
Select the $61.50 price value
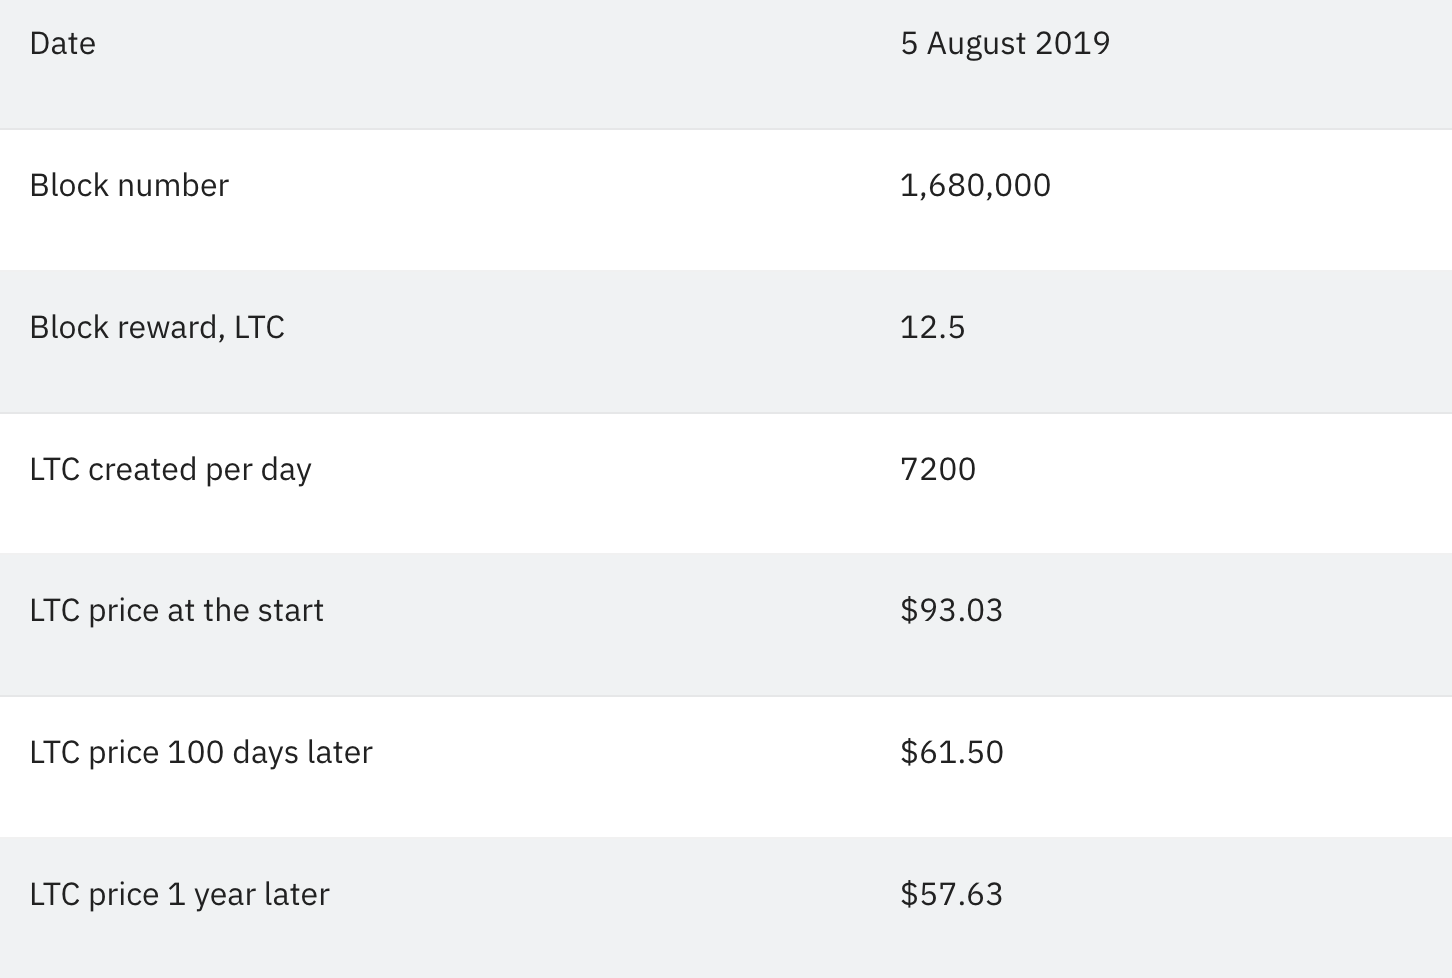pyautogui.click(x=951, y=753)
